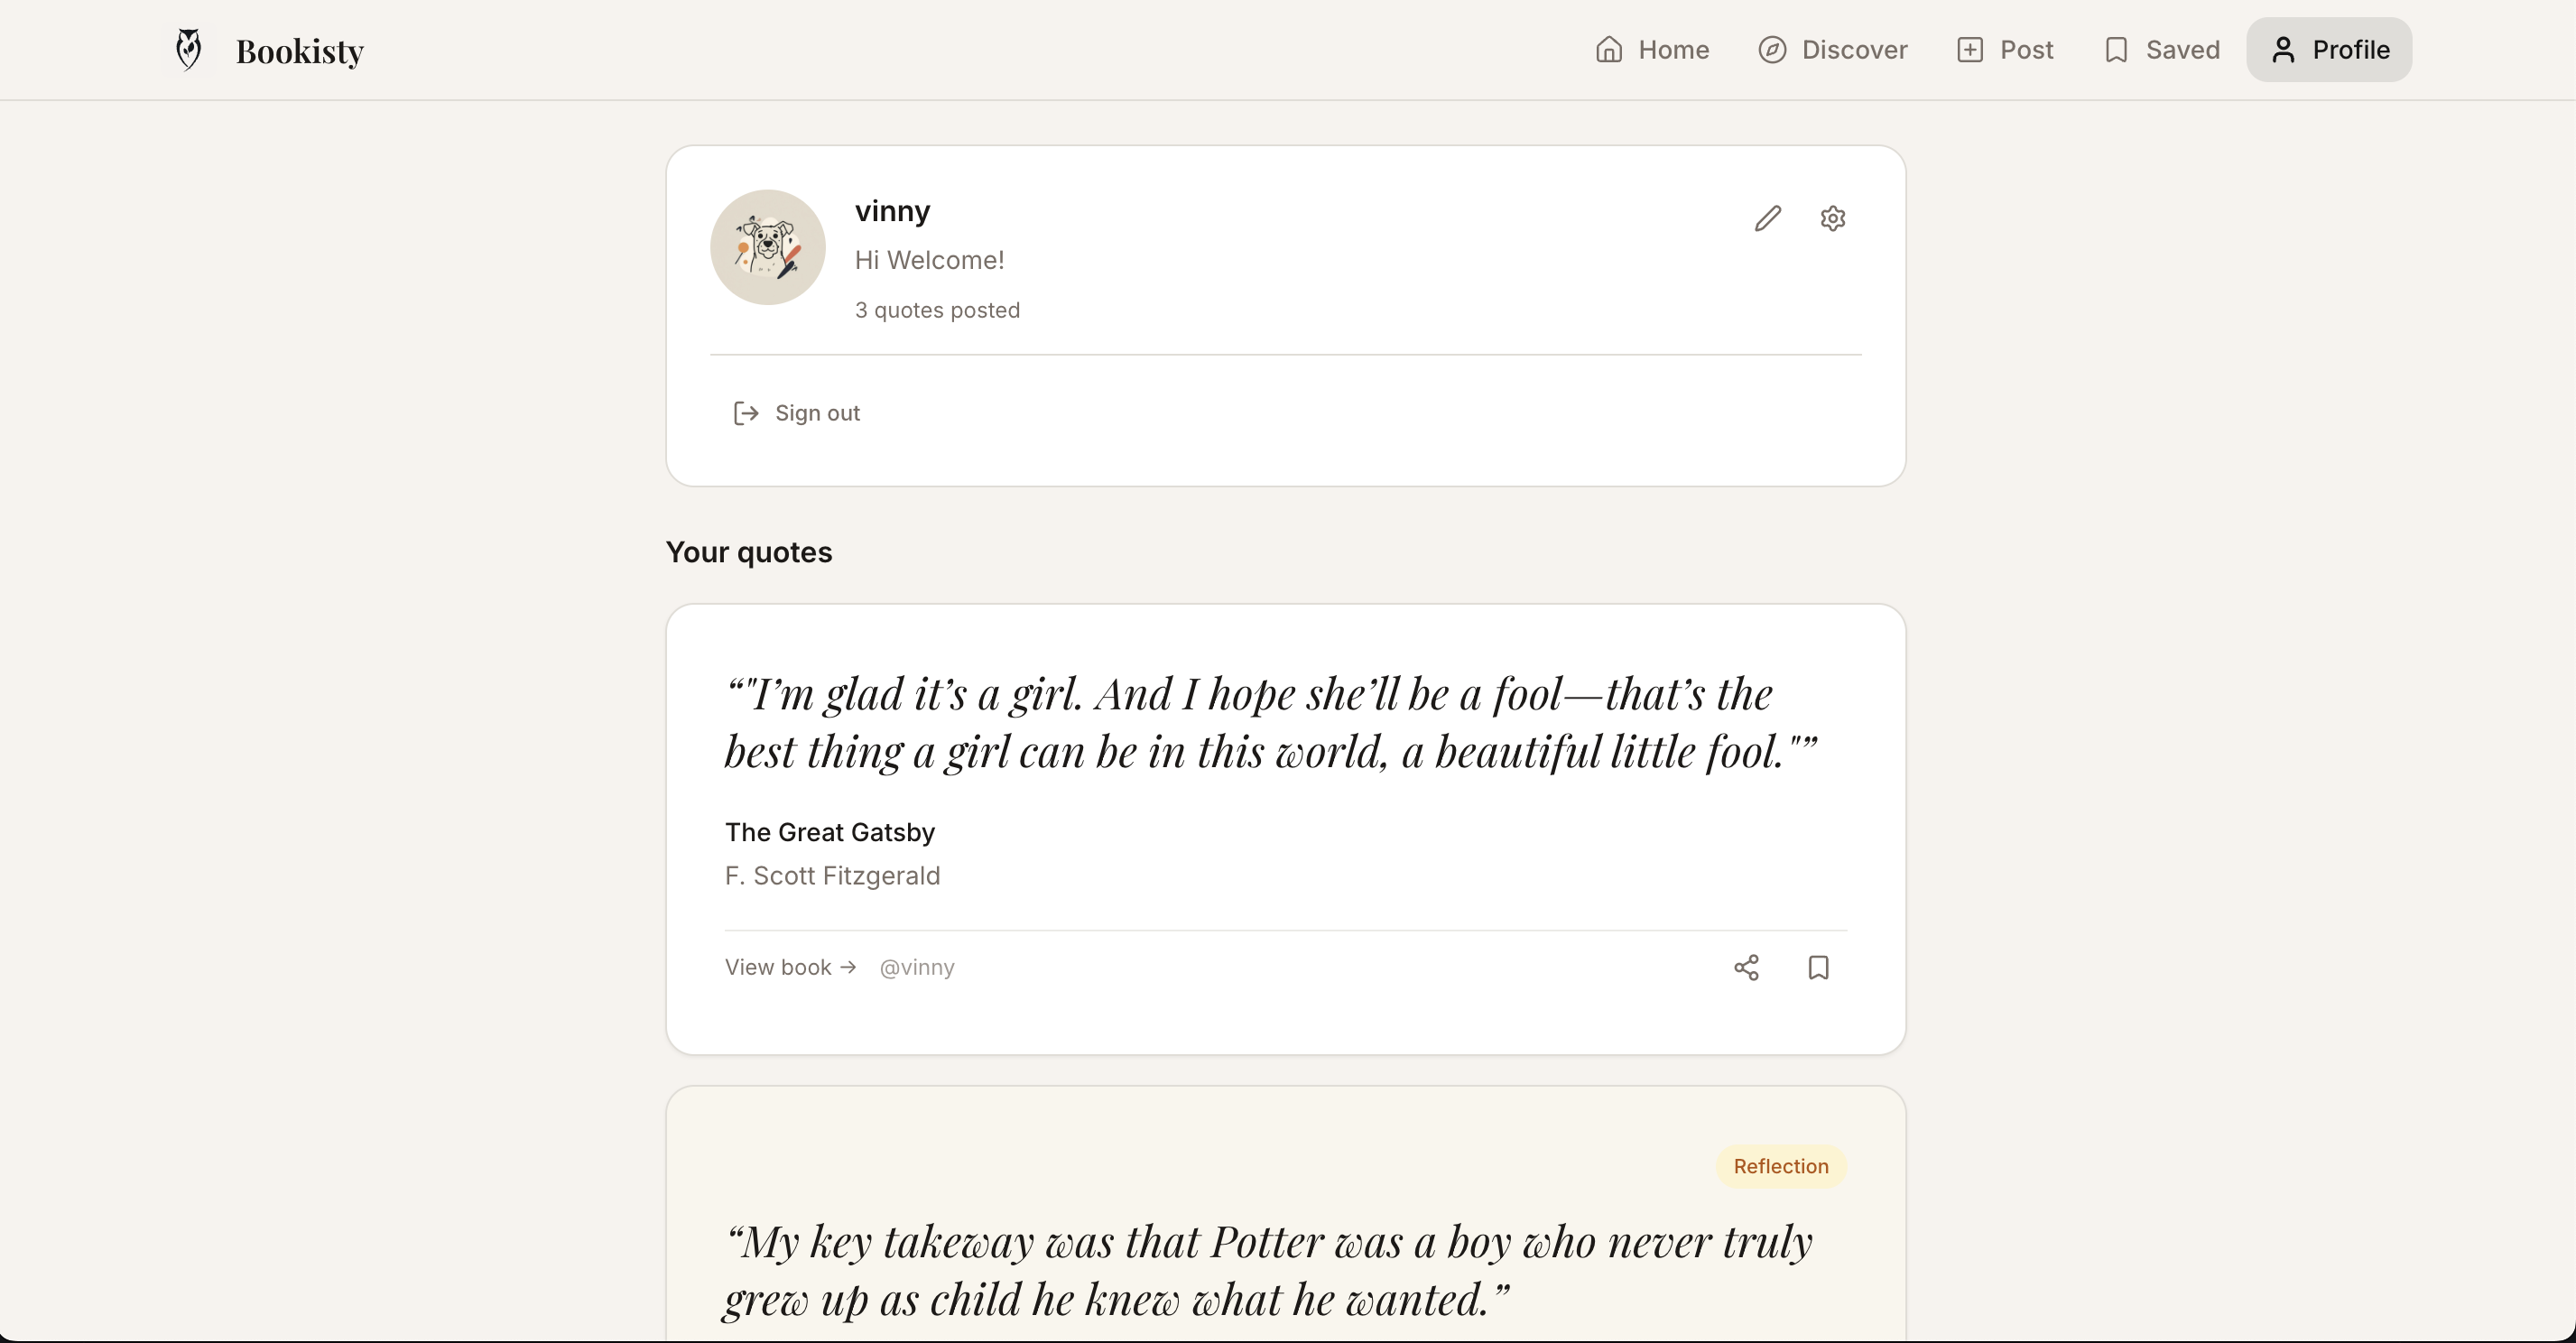Open profile settings gear icon
Viewport: 2576px width, 1343px height.
1832,218
